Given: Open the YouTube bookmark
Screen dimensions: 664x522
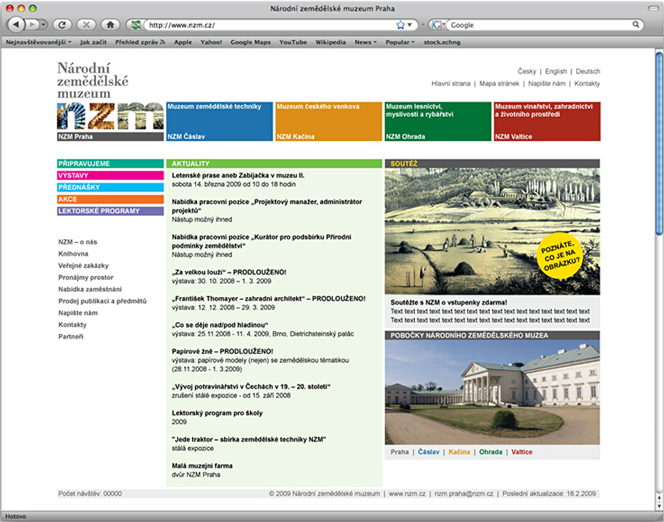Looking at the screenshot, I should pyautogui.click(x=293, y=42).
